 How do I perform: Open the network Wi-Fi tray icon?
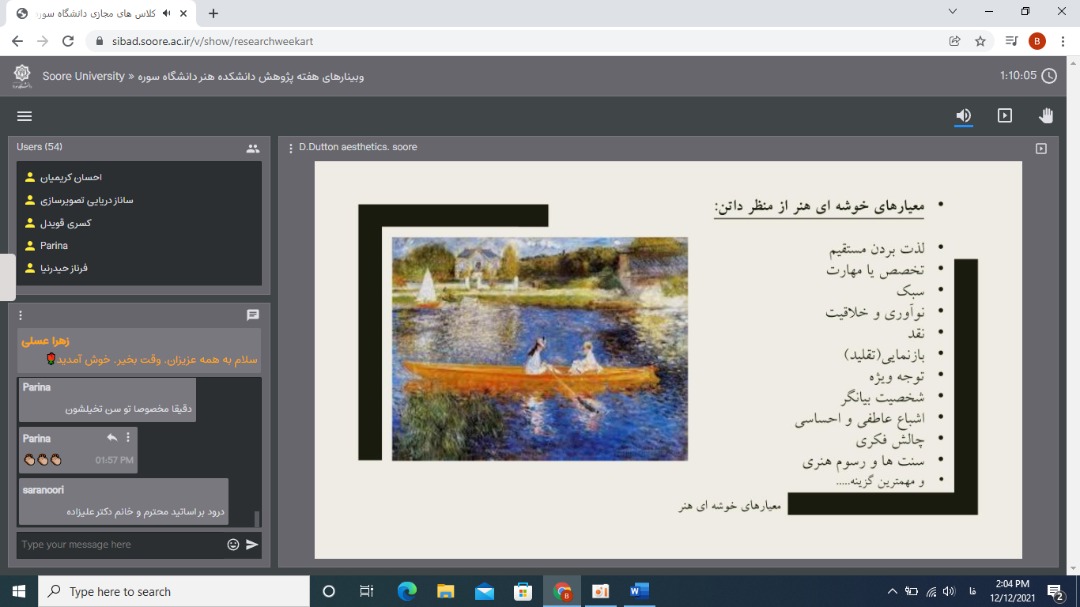(x=931, y=591)
